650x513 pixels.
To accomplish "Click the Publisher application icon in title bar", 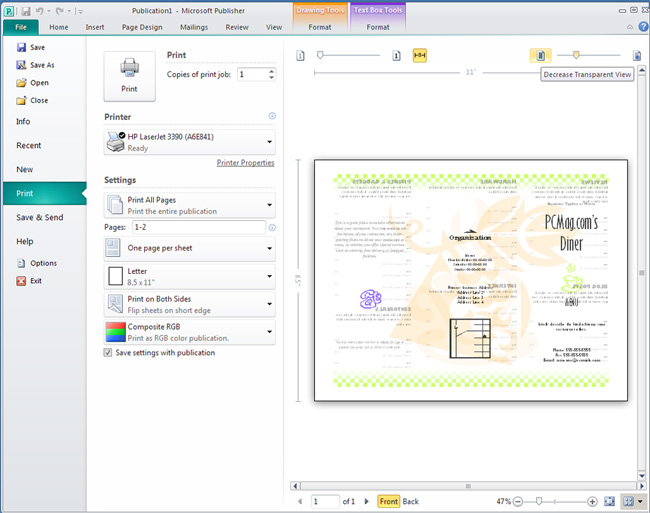I will pyautogui.click(x=9, y=11).
